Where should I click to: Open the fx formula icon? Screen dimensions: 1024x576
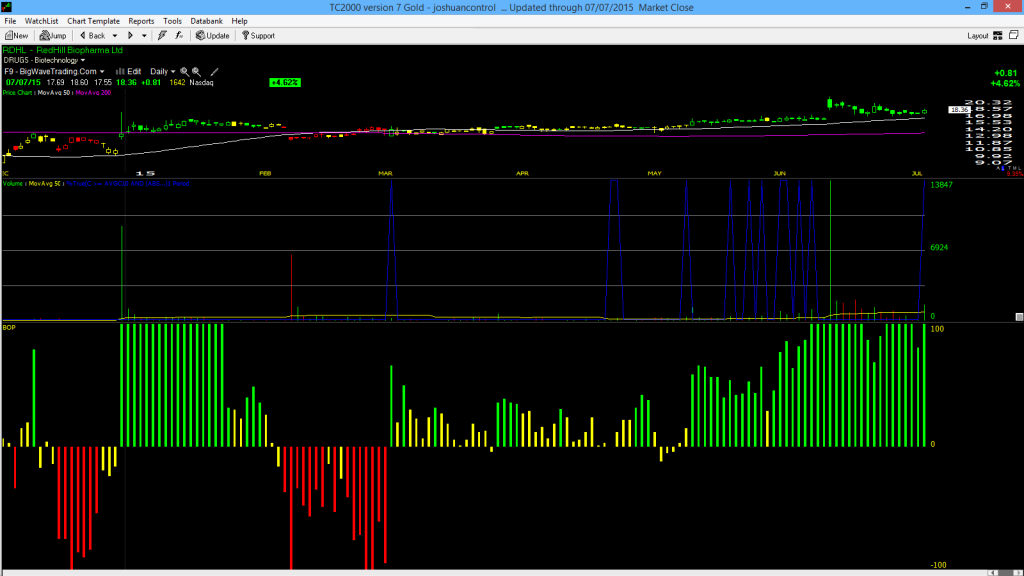[x=179, y=36]
